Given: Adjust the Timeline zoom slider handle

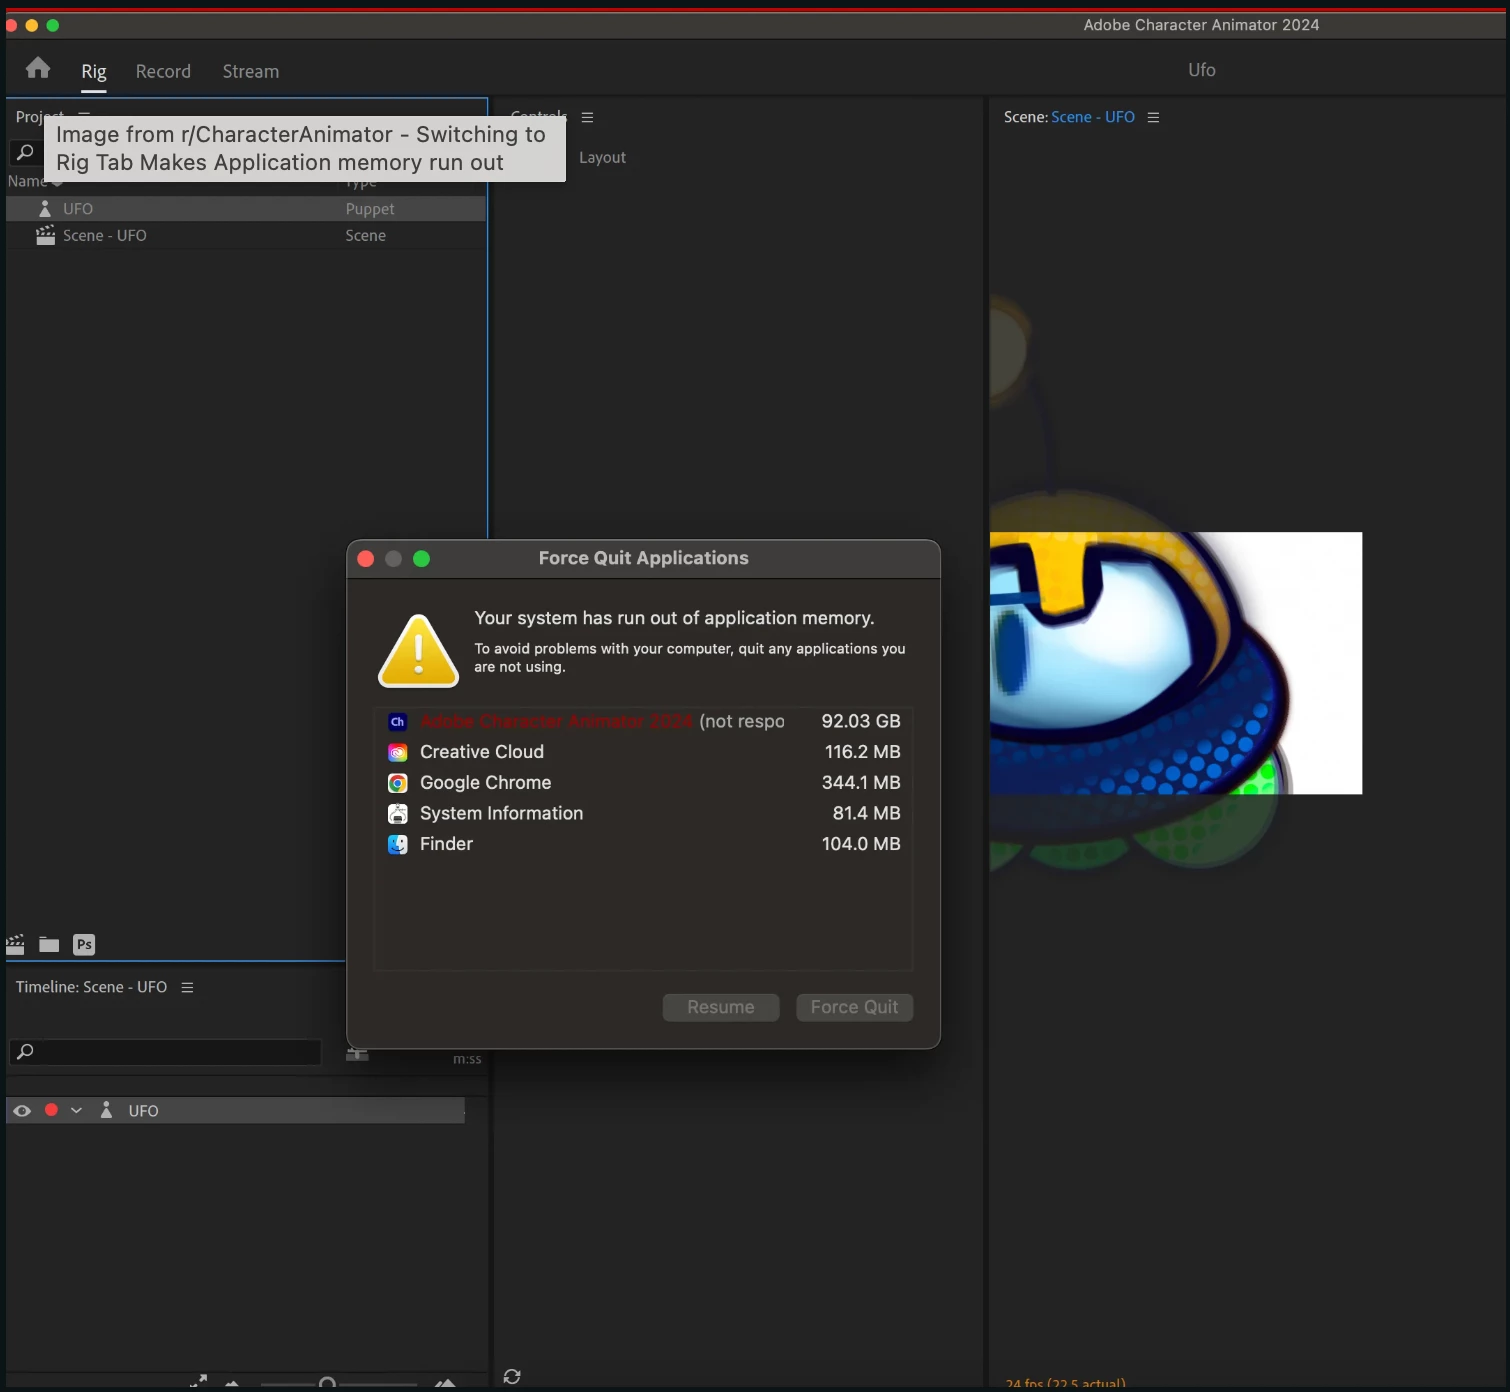Looking at the screenshot, I should pyautogui.click(x=327, y=1384).
